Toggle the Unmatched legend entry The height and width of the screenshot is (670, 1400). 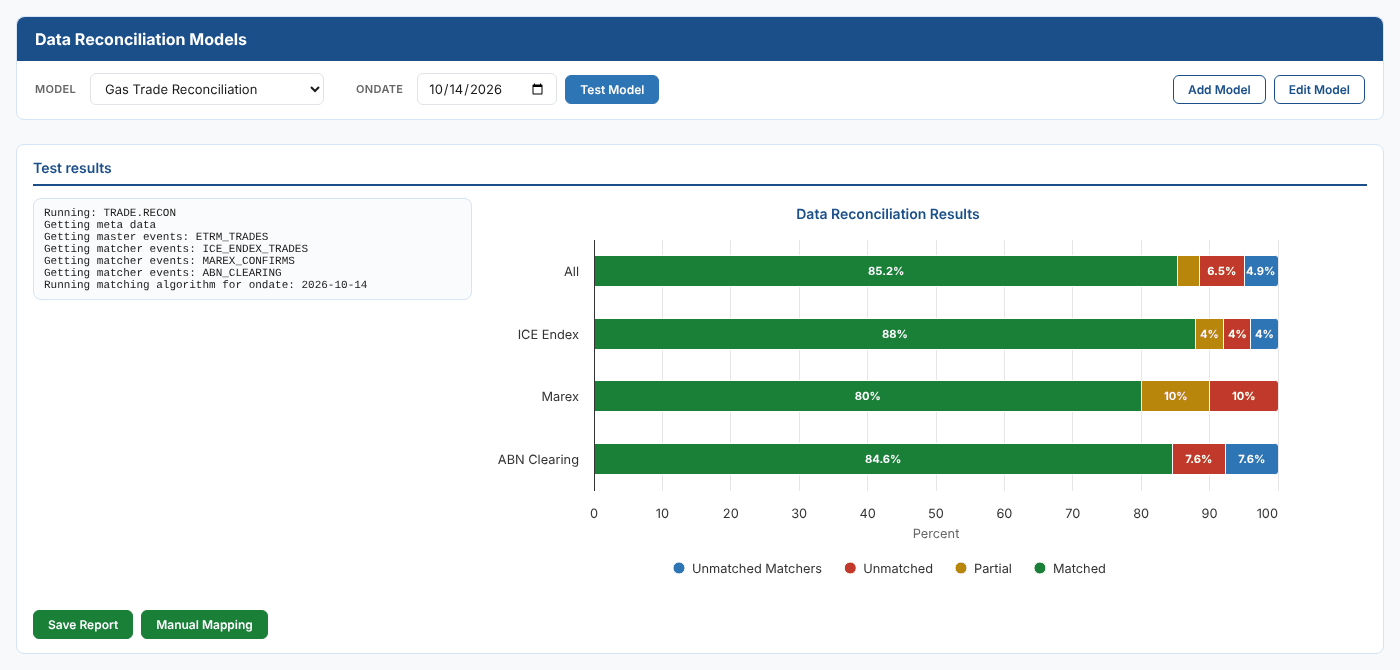tap(889, 568)
